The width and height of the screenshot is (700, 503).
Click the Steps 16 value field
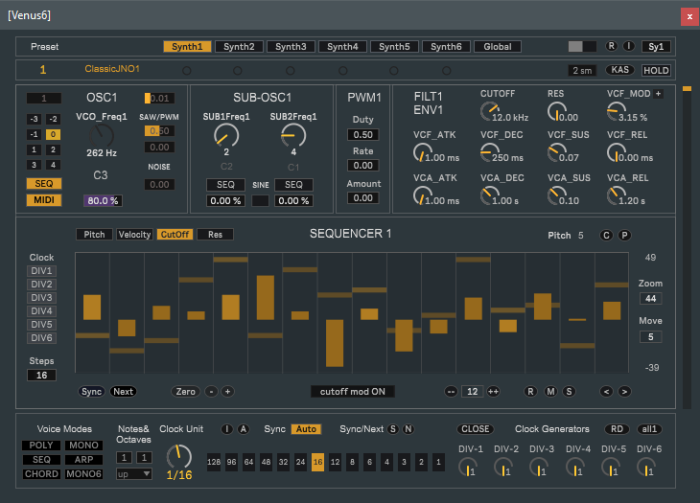42,375
